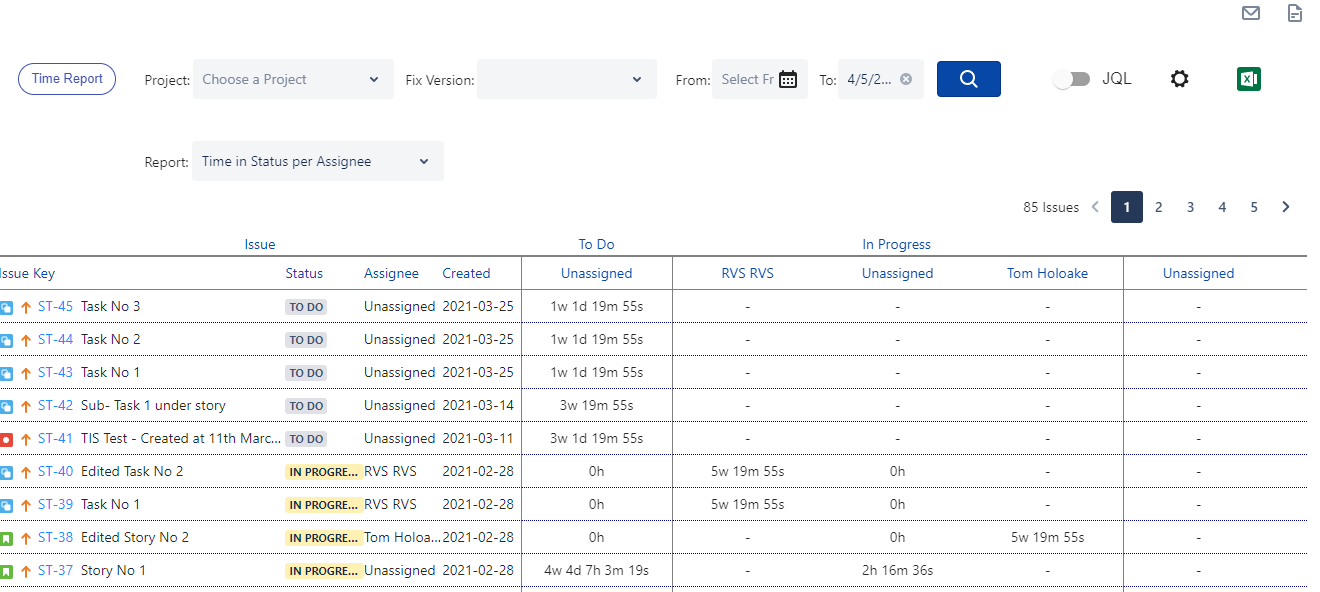Go to page 3 of results
1320x592 pixels.
(1190, 207)
